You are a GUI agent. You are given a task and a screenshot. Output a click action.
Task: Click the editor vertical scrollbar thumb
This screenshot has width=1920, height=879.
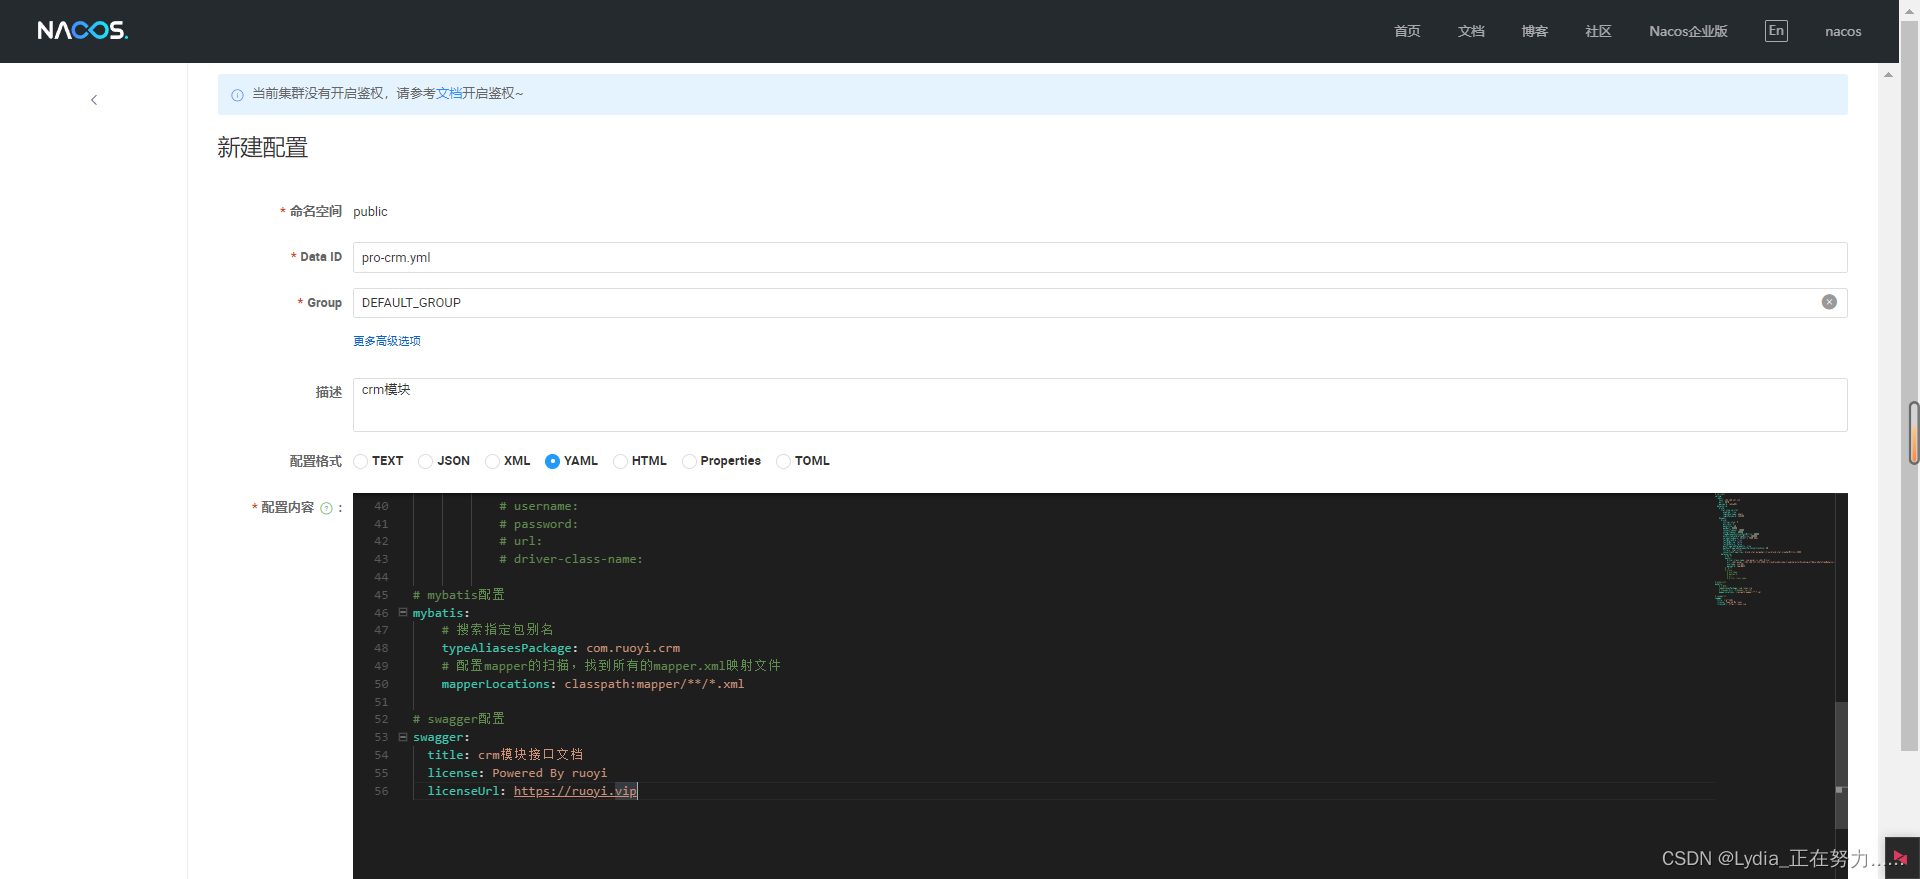[x=1840, y=765]
